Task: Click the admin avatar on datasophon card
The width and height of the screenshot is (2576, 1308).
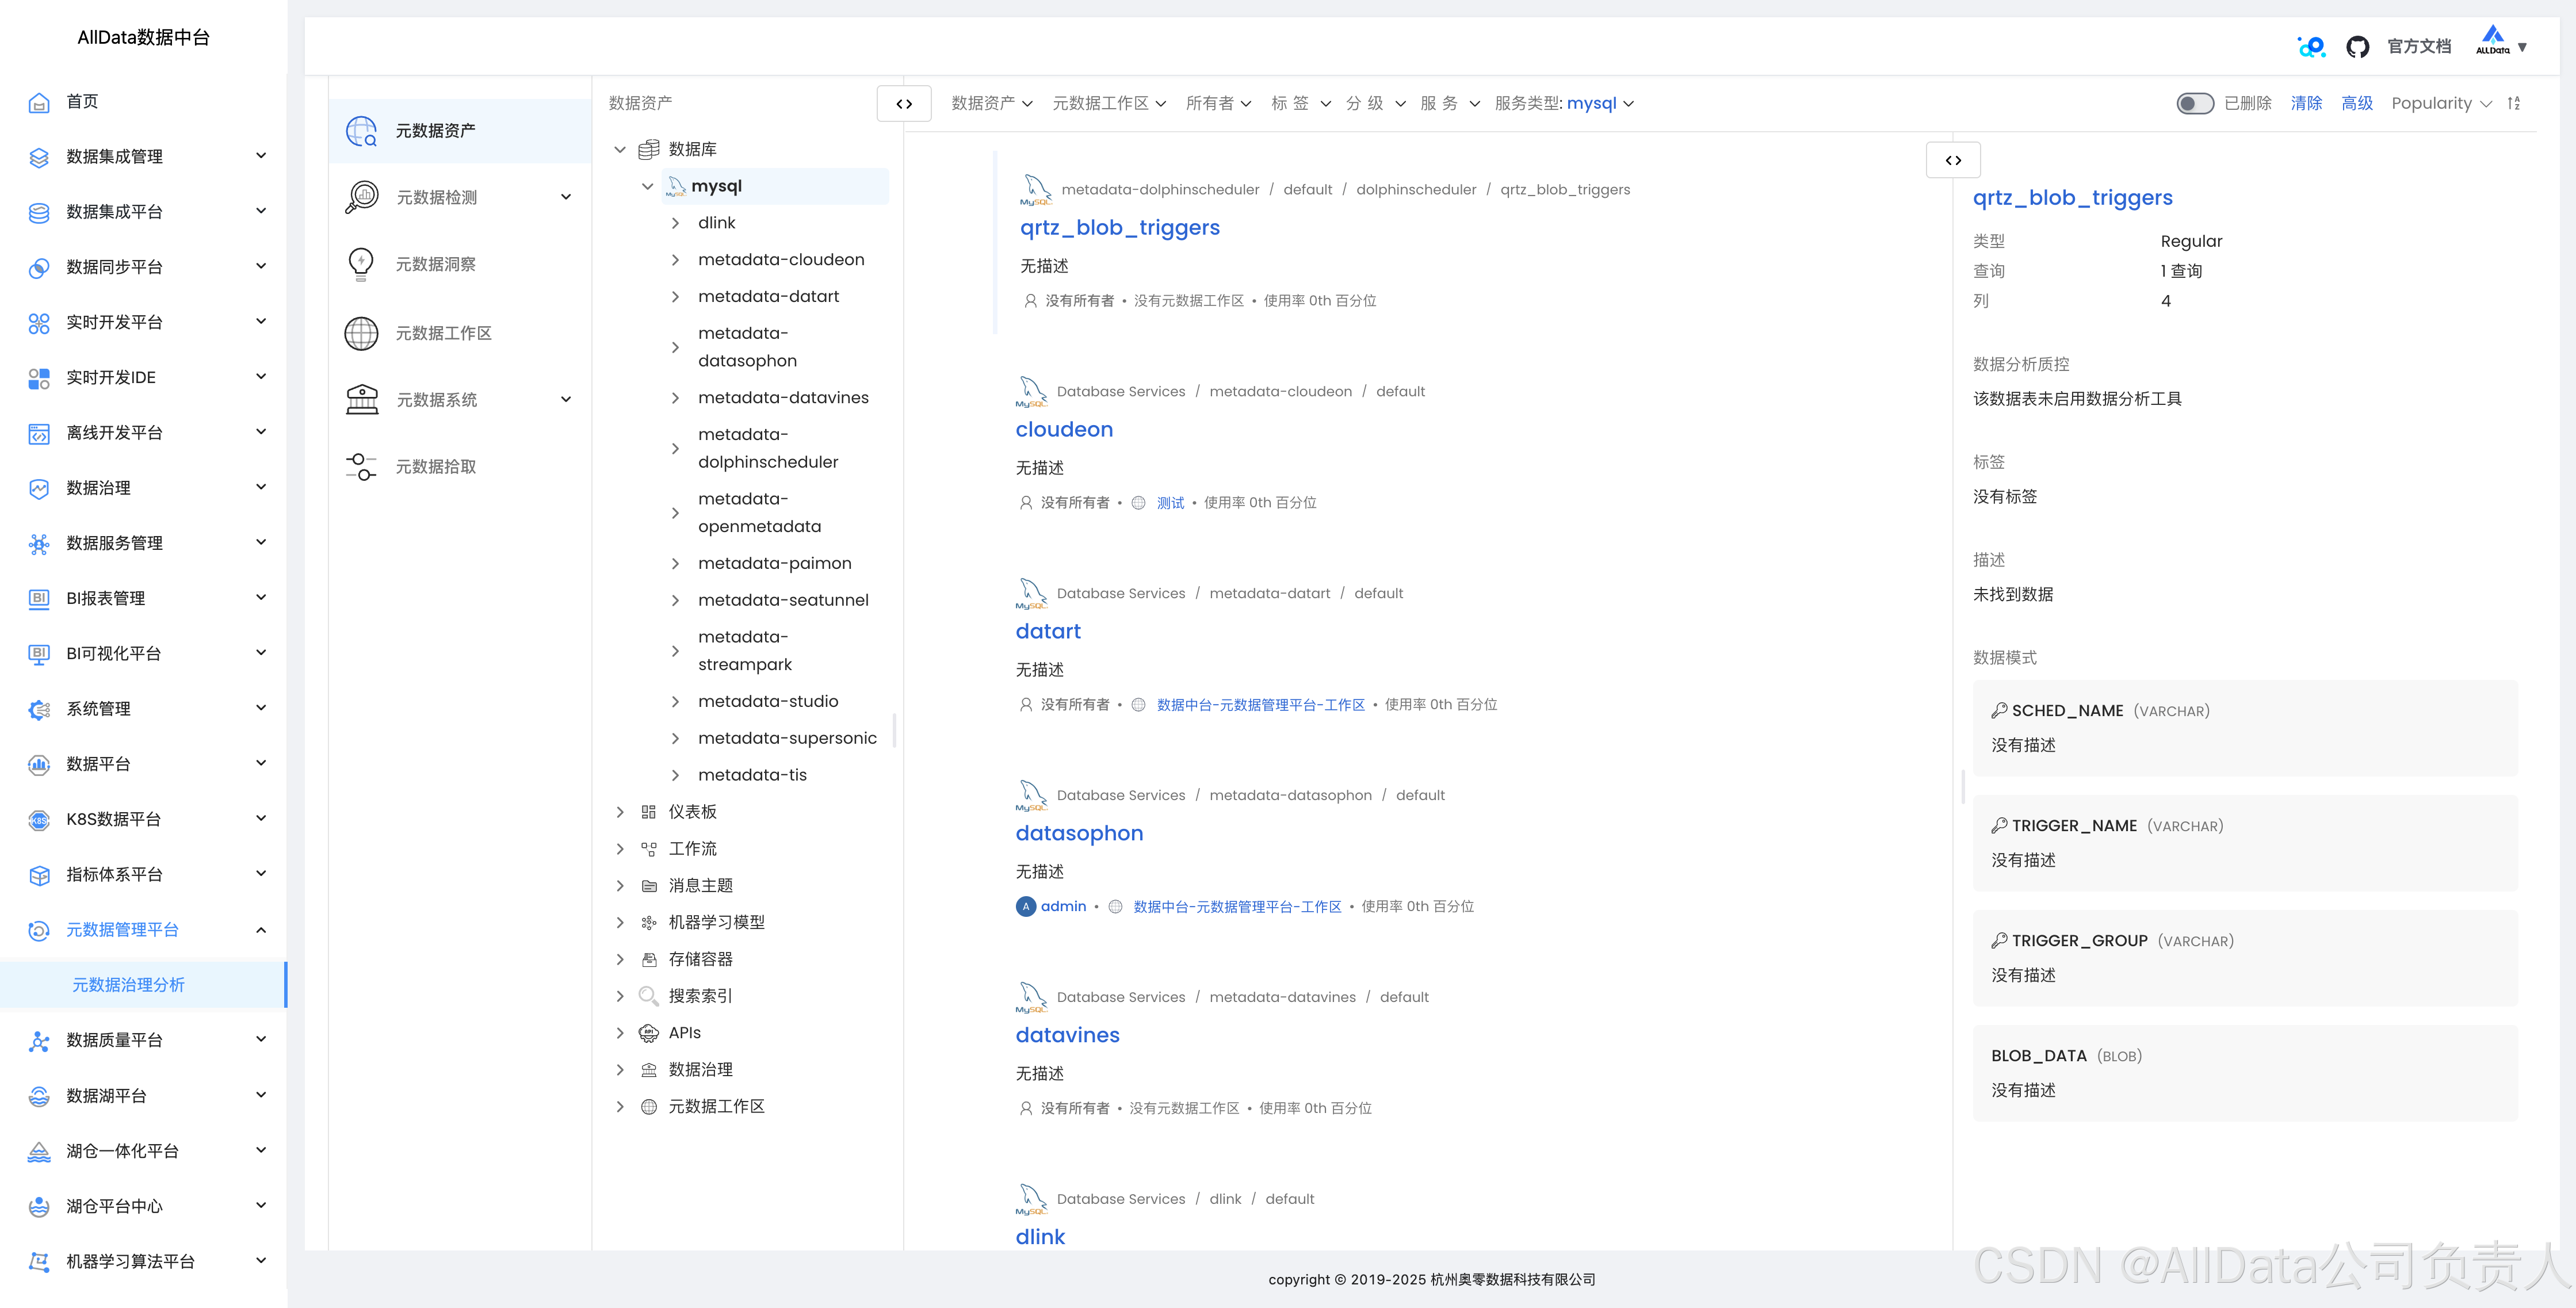Action: click(x=1026, y=907)
